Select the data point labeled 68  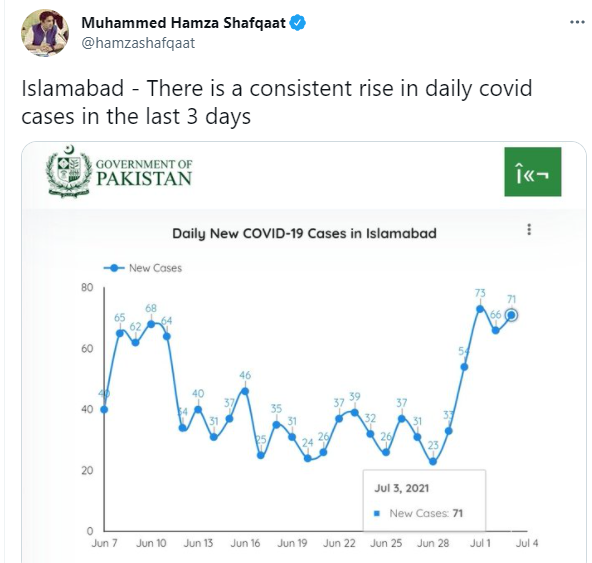click(x=151, y=324)
